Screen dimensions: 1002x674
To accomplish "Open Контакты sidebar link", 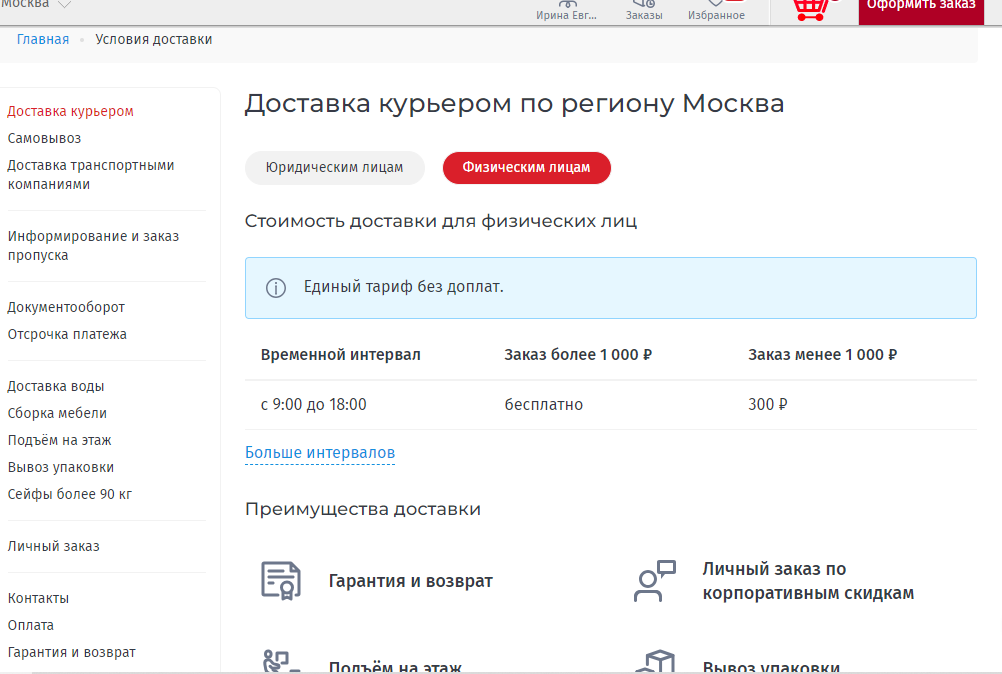I will pos(38,599).
